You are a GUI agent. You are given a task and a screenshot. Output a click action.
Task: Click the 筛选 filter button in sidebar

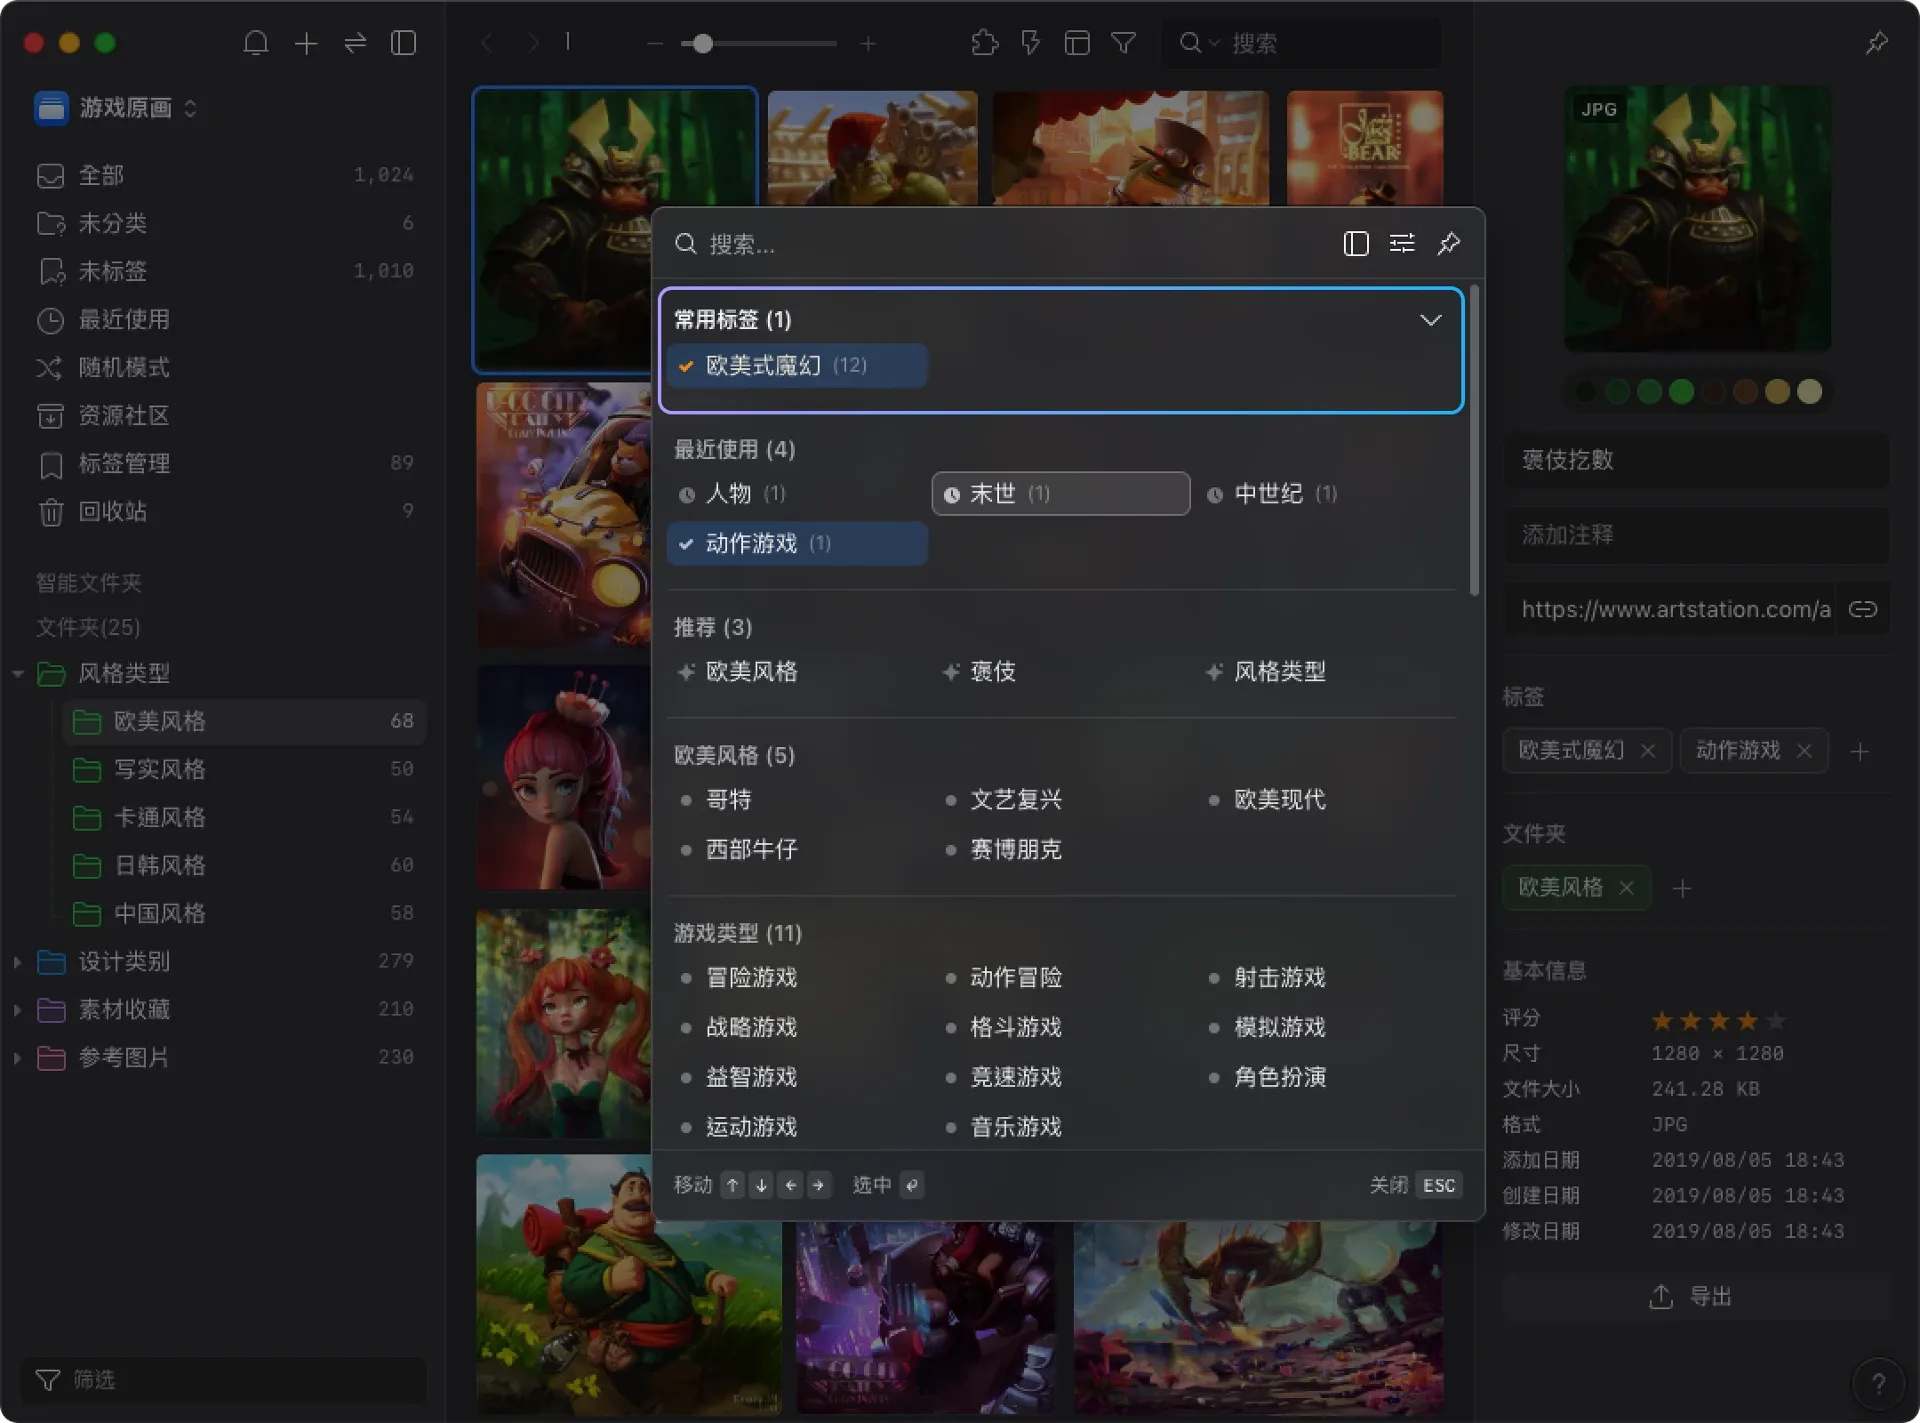(x=224, y=1380)
